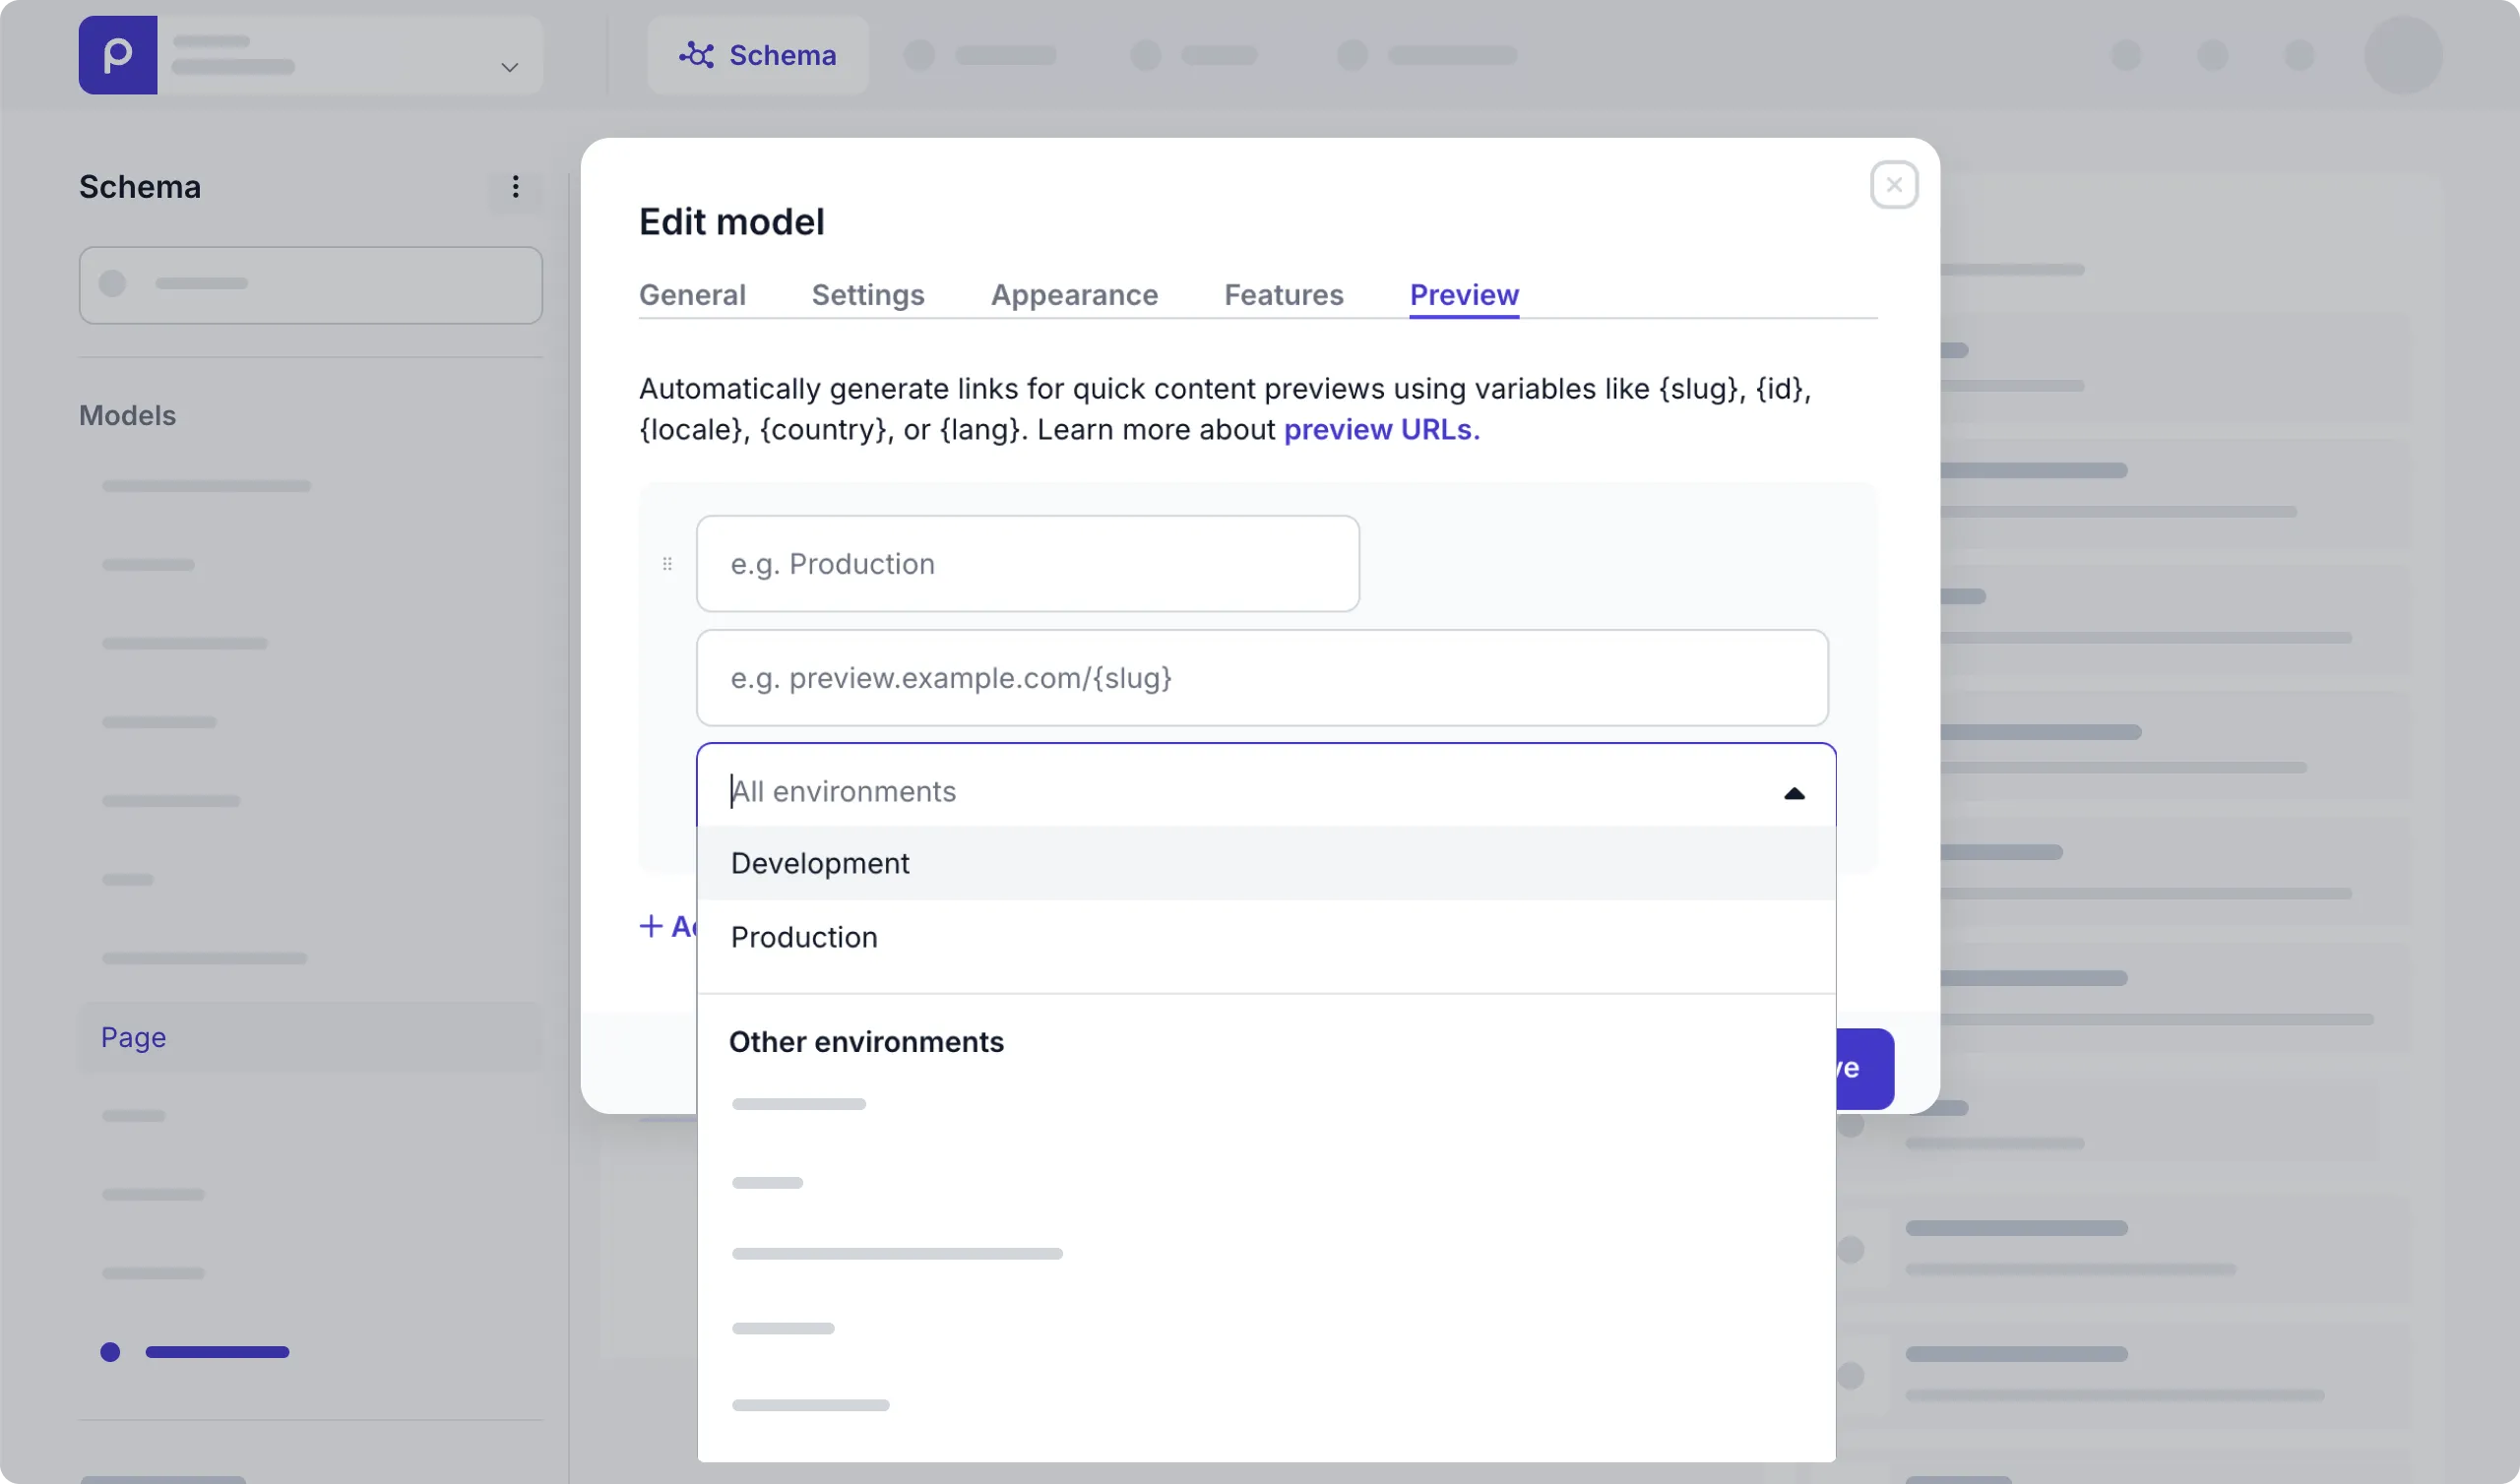Switch to the Settings tab
Viewport: 2520px width, 1484px height.
(x=868, y=295)
